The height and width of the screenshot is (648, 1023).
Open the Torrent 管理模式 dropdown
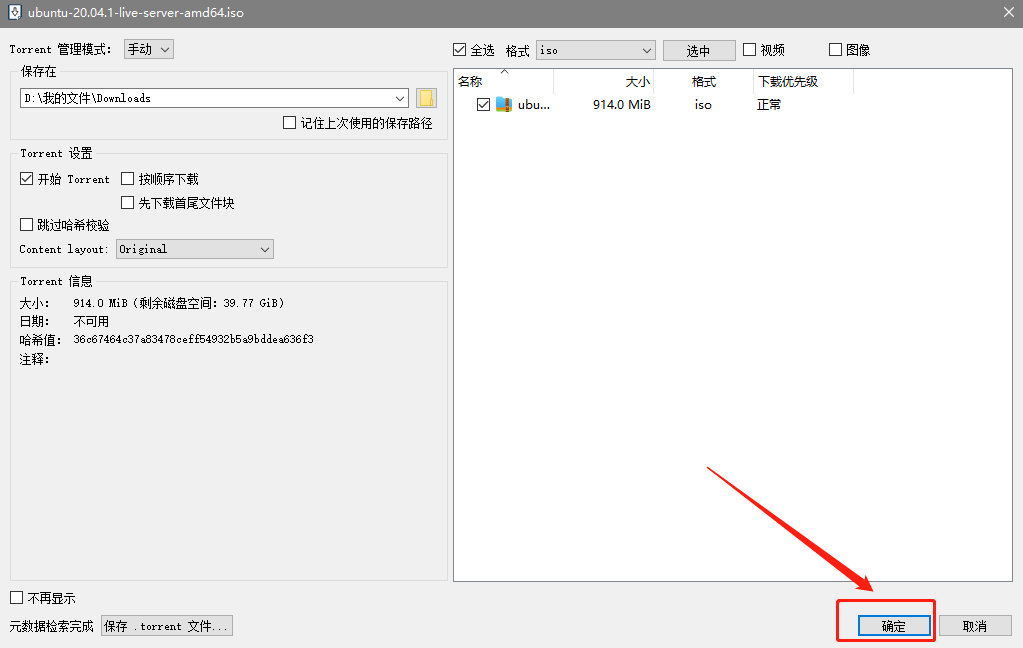click(149, 49)
